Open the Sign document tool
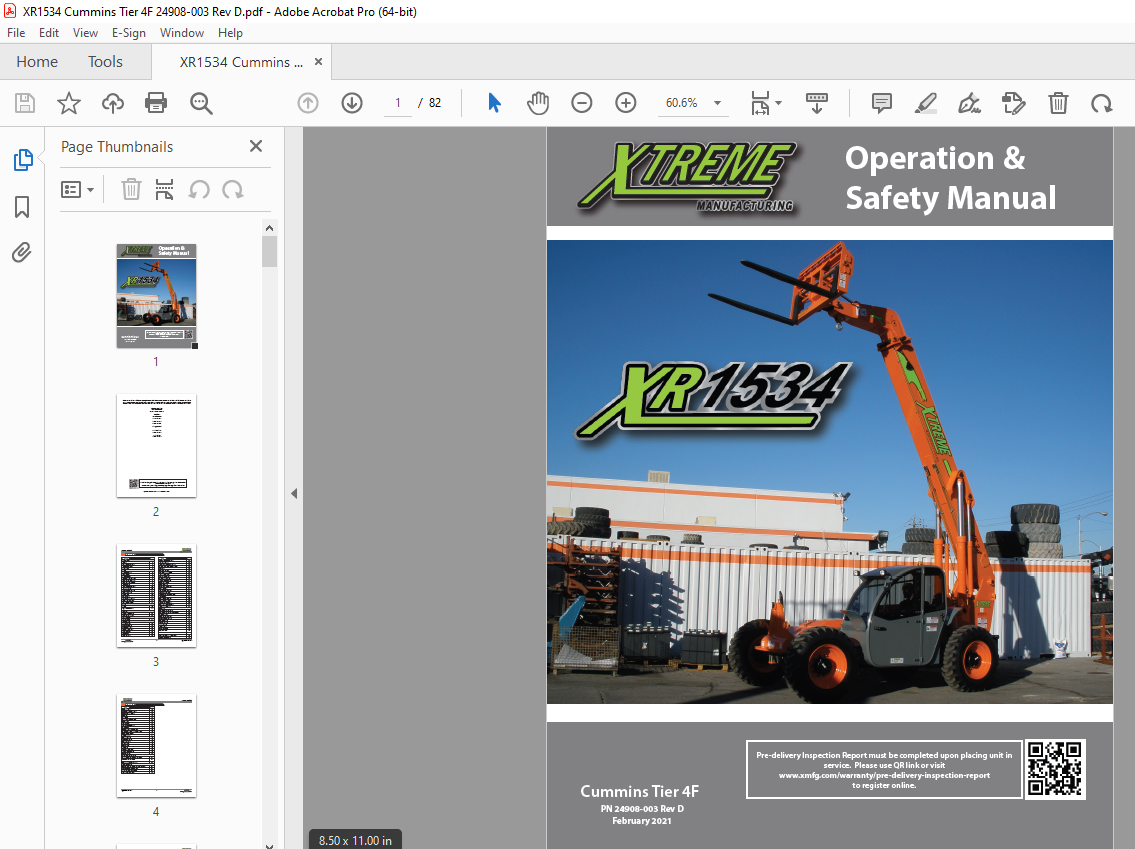Image resolution: width=1135 pixels, height=849 pixels. [969, 103]
